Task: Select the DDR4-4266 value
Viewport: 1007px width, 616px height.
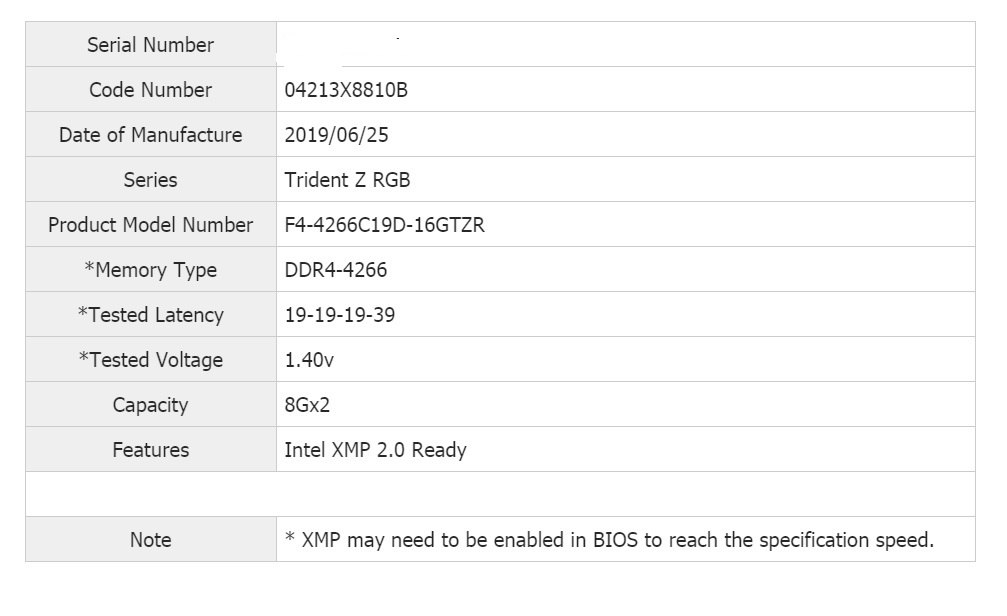Action: pyautogui.click(x=336, y=270)
